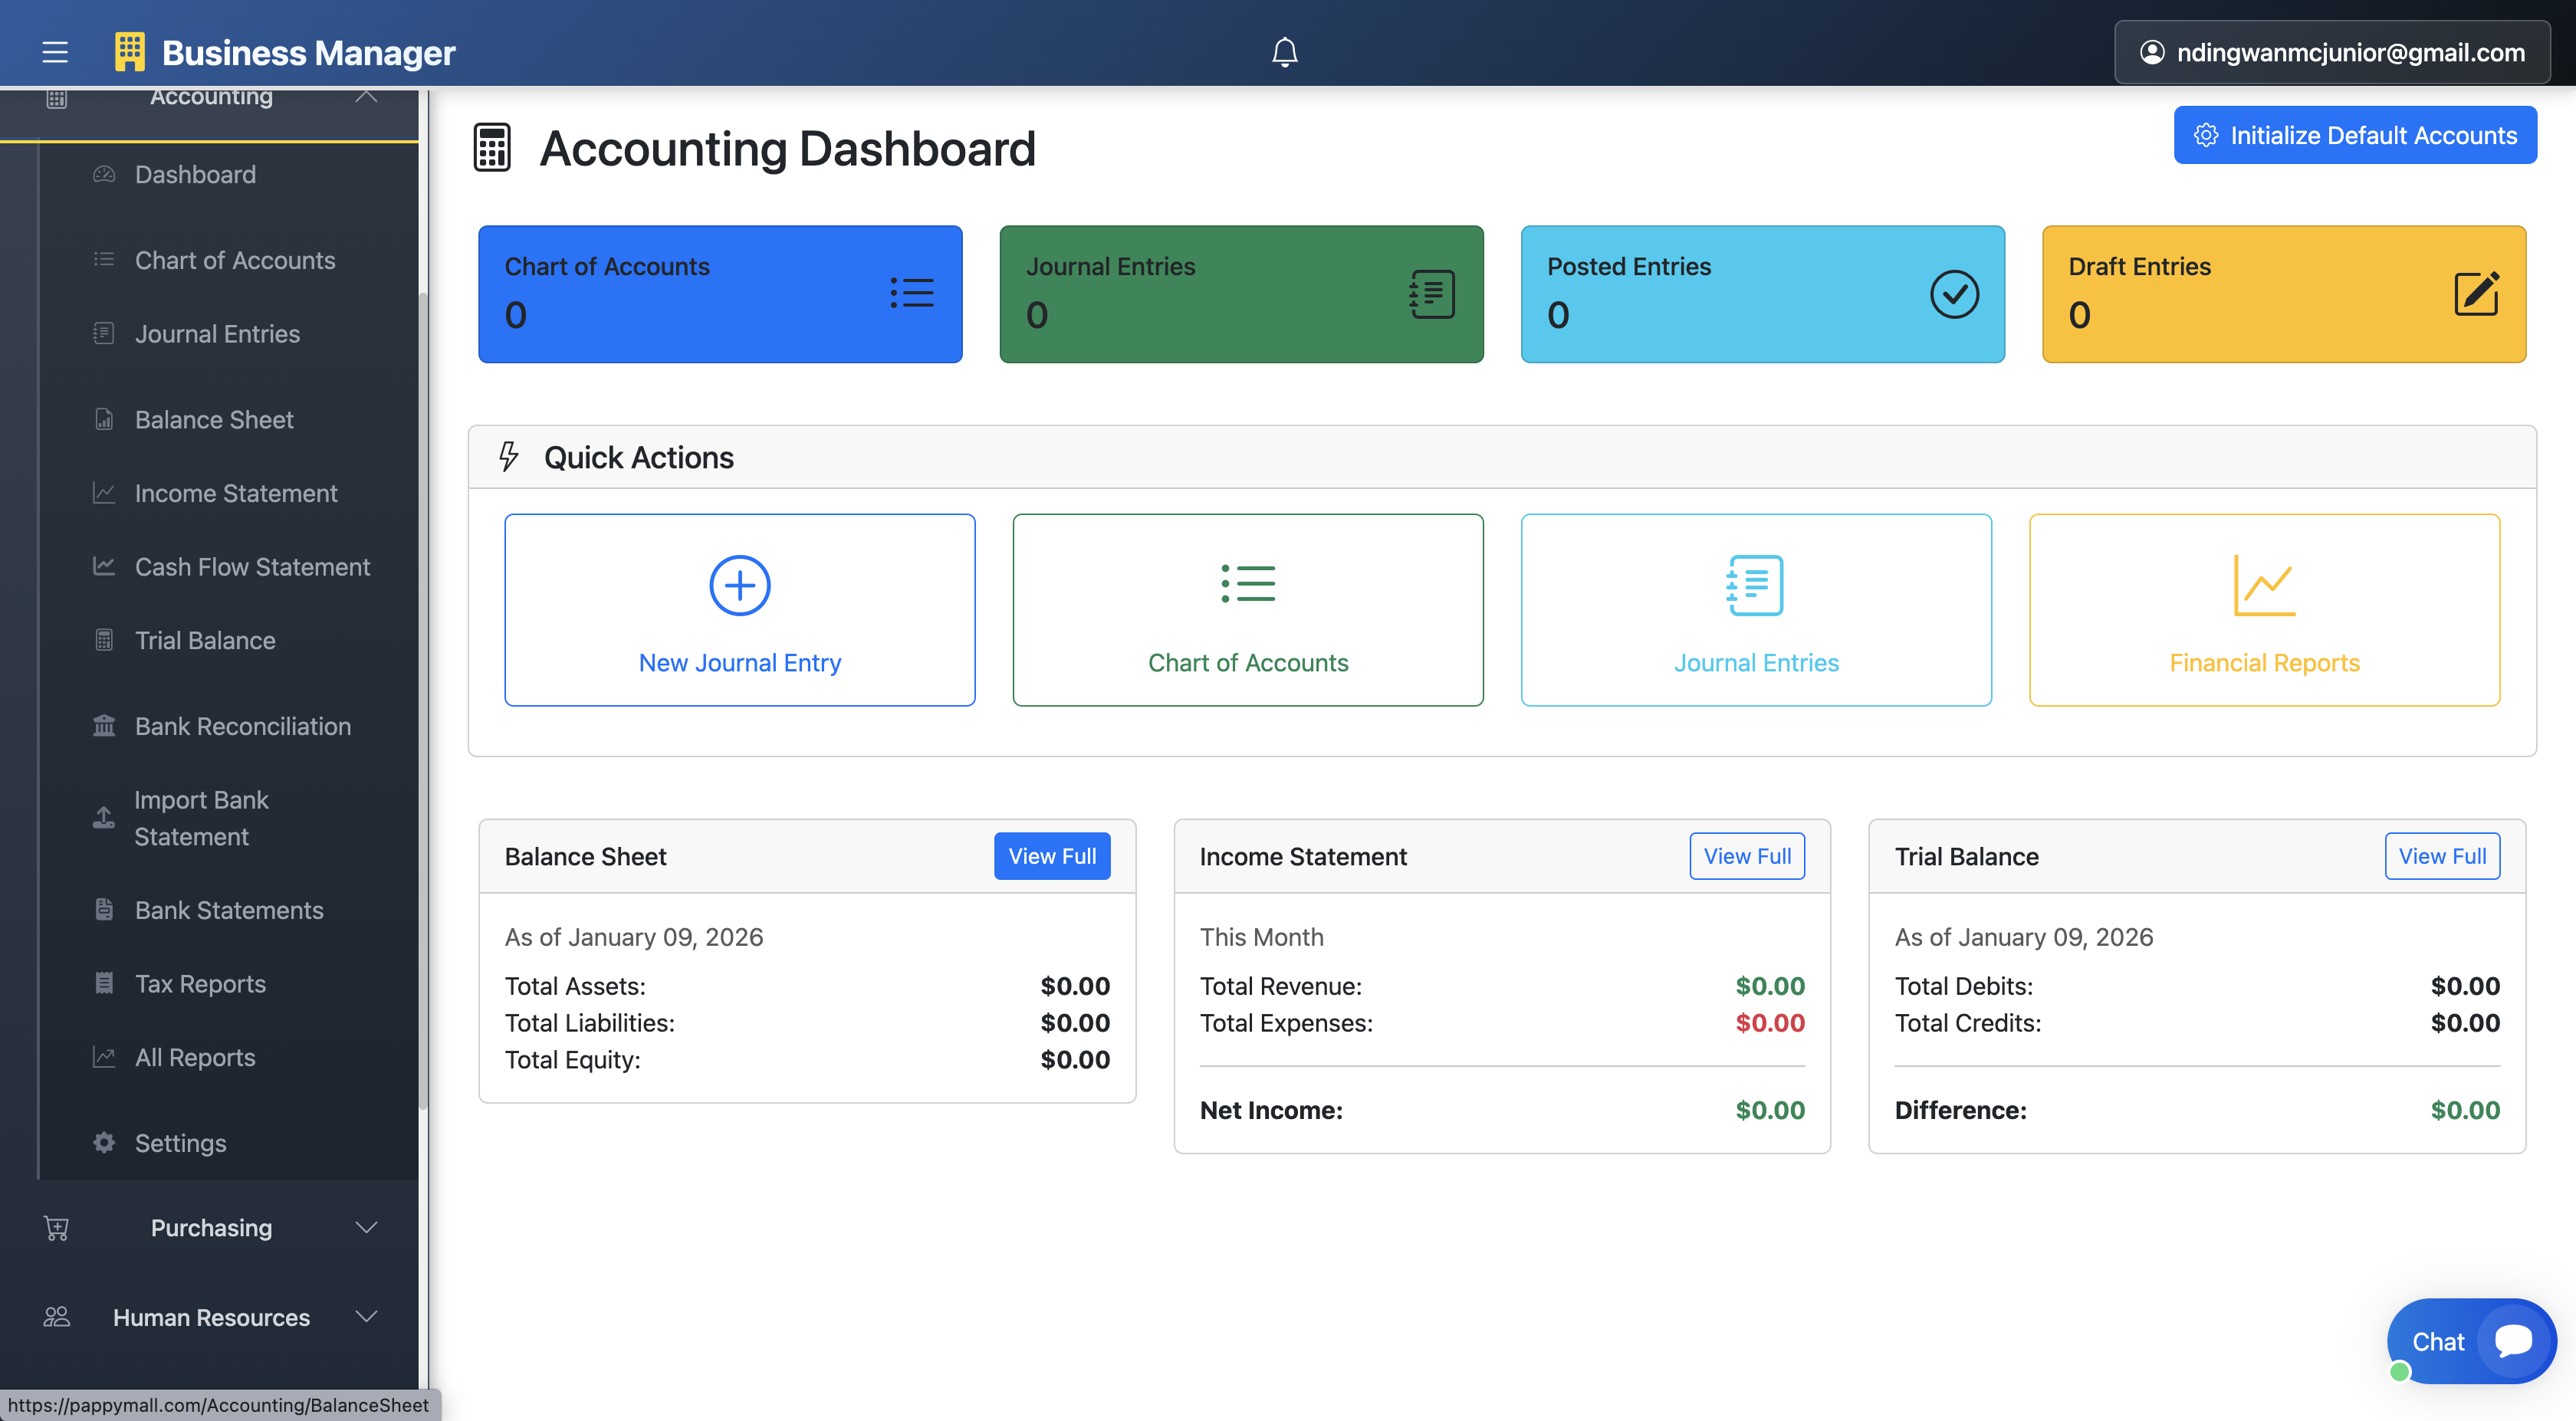Collapse the Accounting section
Image resolution: width=2576 pixels, height=1421 pixels.
point(366,97)
